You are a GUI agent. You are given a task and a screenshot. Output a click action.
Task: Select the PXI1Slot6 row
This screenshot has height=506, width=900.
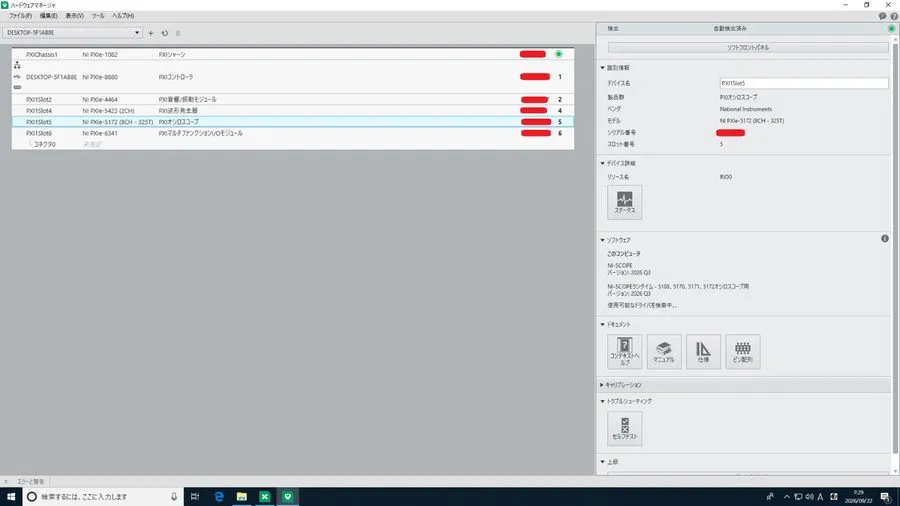[293, 133]
